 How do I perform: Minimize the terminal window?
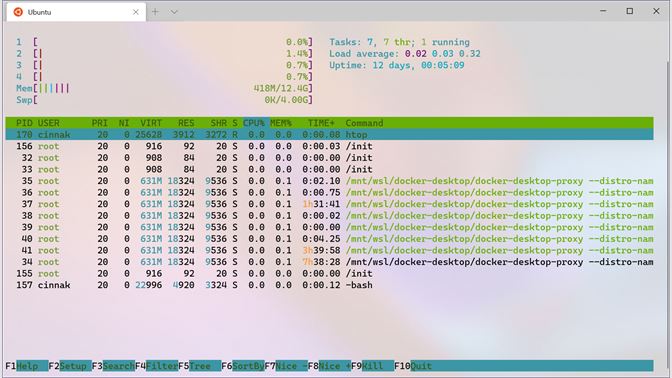click(x=603, y=11)
